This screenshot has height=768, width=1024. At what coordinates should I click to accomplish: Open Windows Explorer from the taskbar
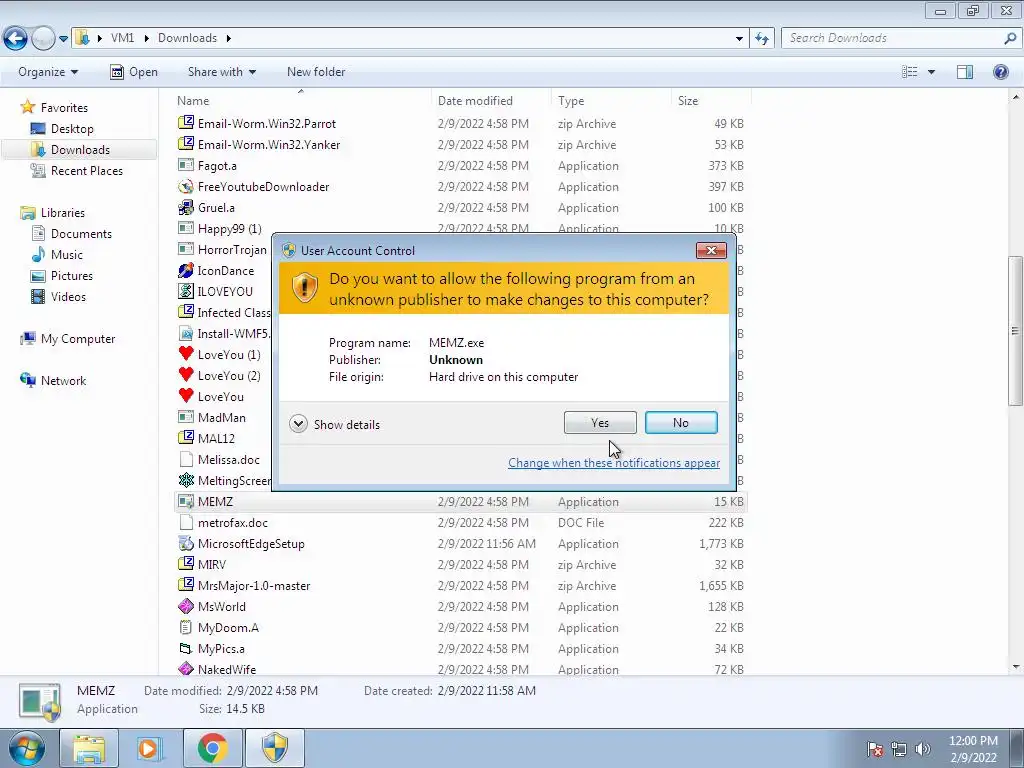click(x=89, y=748)
